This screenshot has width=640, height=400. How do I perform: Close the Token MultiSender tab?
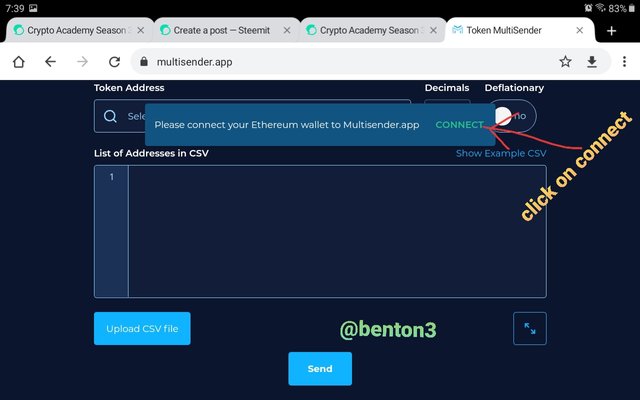point(579,30)
